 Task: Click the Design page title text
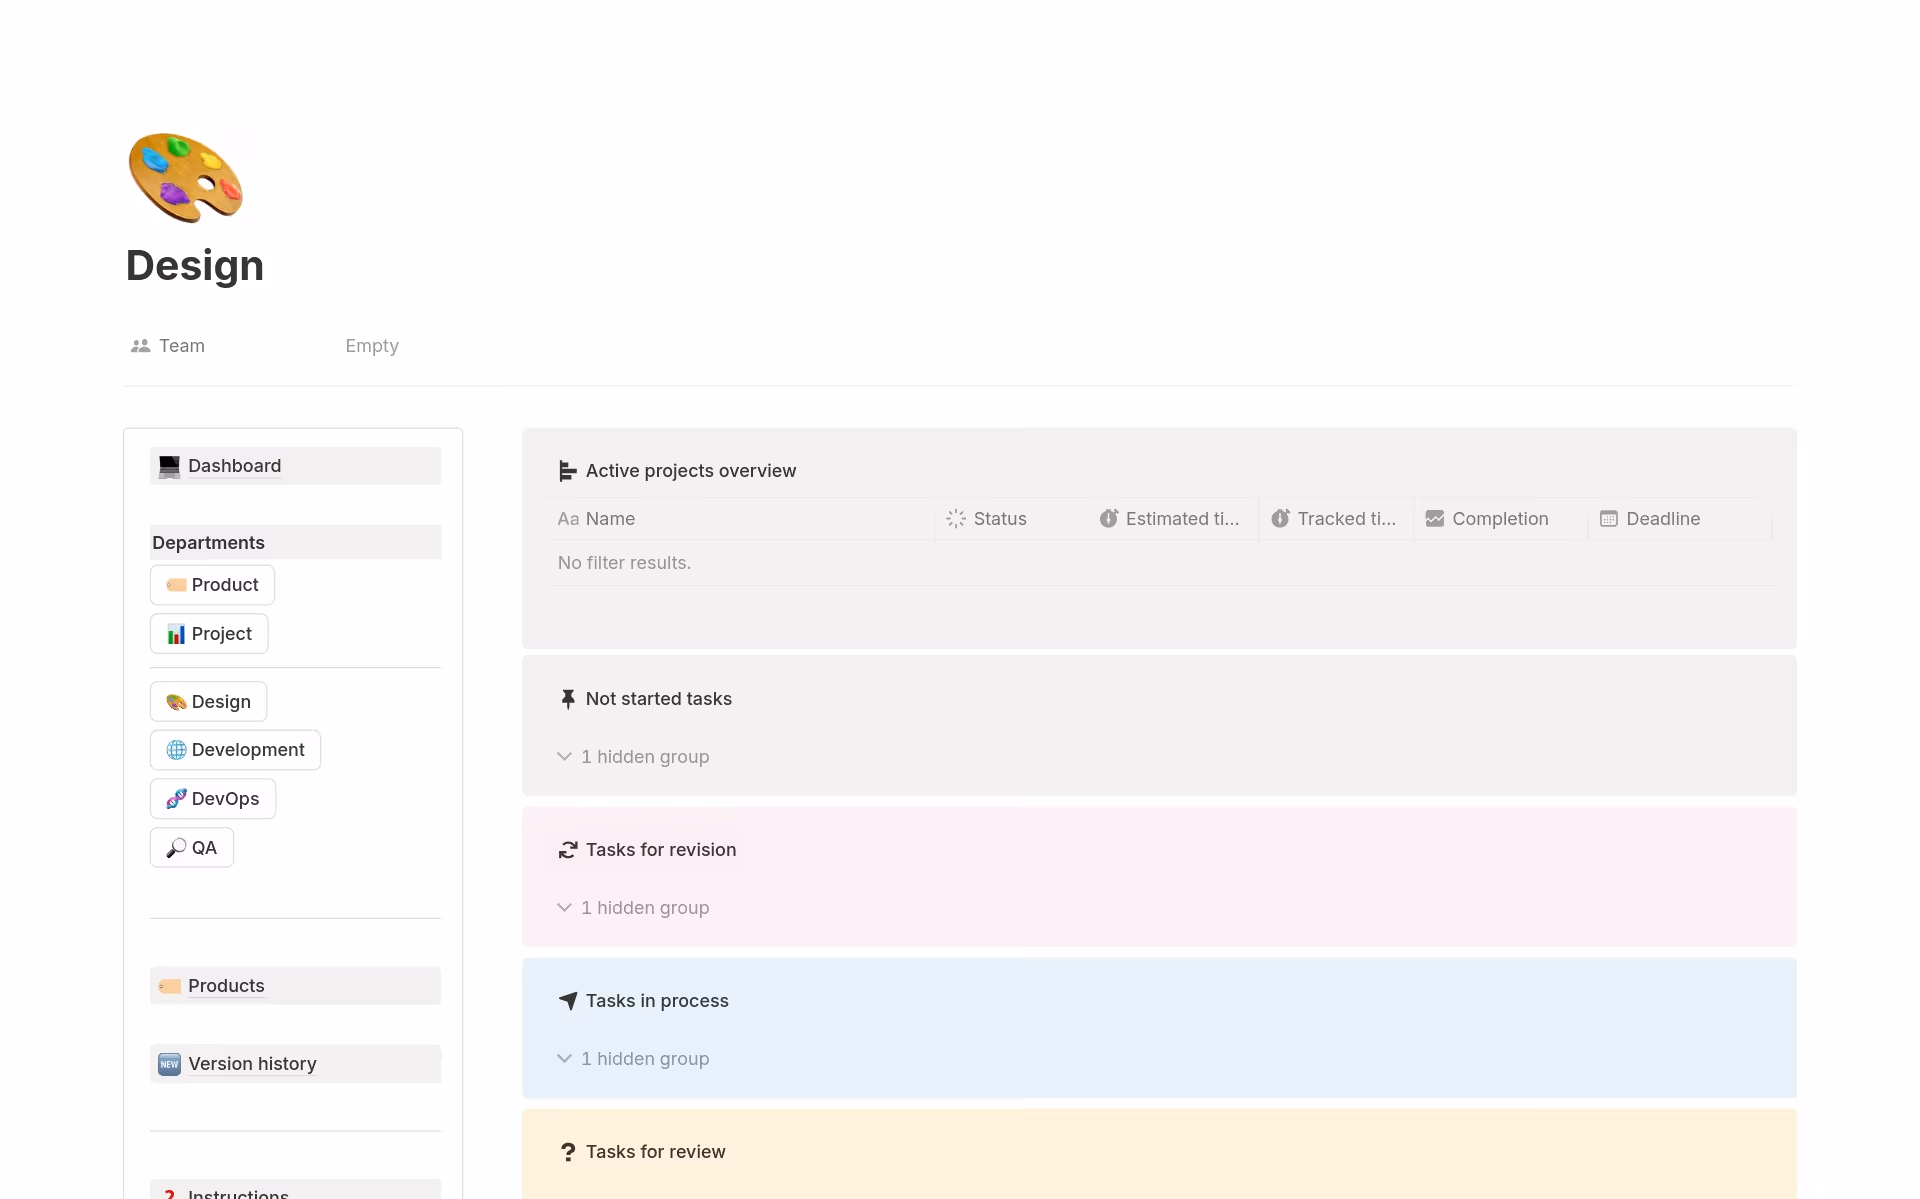(x=194, y=265)
